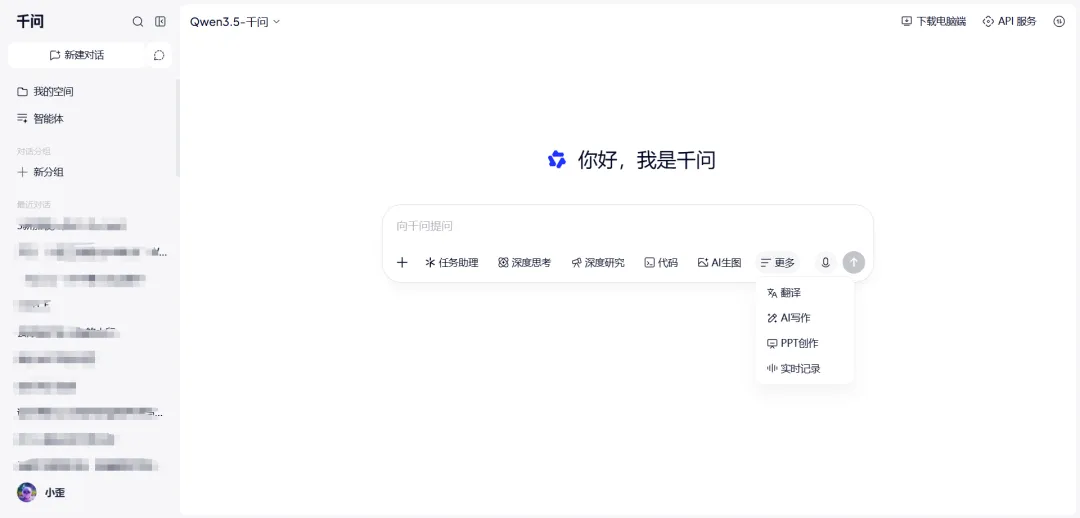Screen dimensions: 1080x518
Task: Click the search icon in sidebar header
Action: point(138,21)
